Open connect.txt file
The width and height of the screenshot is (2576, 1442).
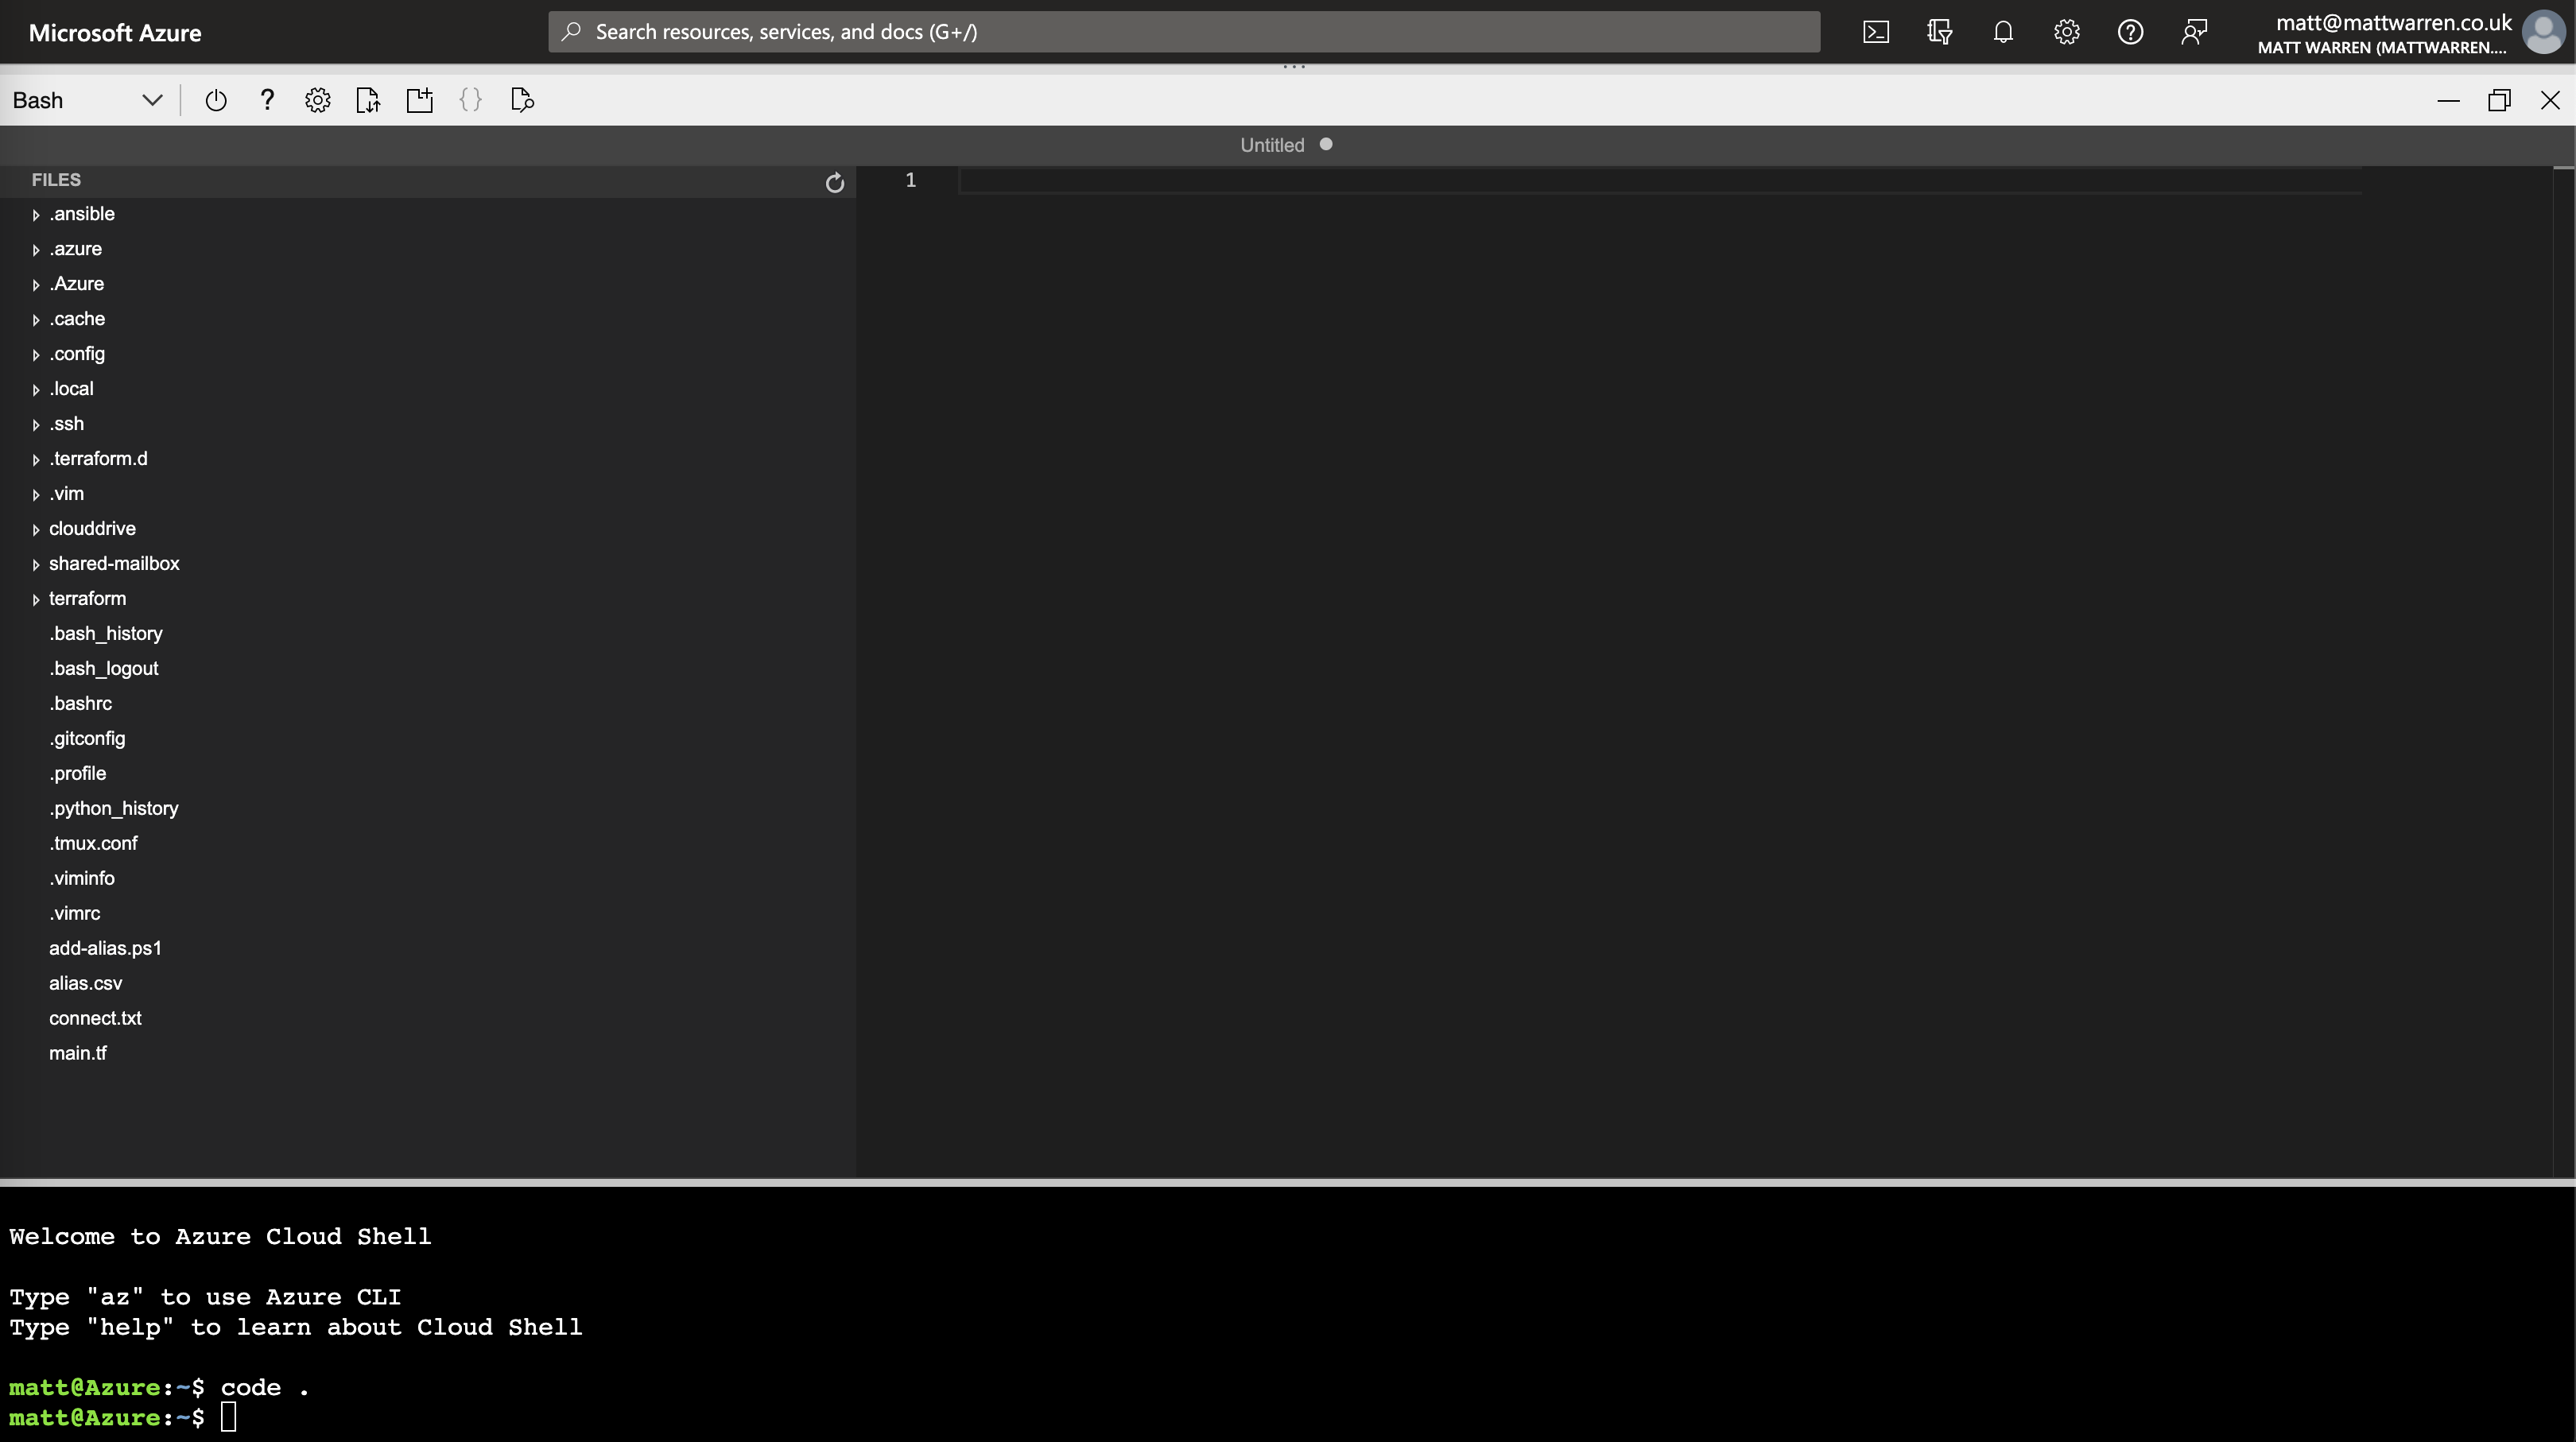(x=95, y=1019)
